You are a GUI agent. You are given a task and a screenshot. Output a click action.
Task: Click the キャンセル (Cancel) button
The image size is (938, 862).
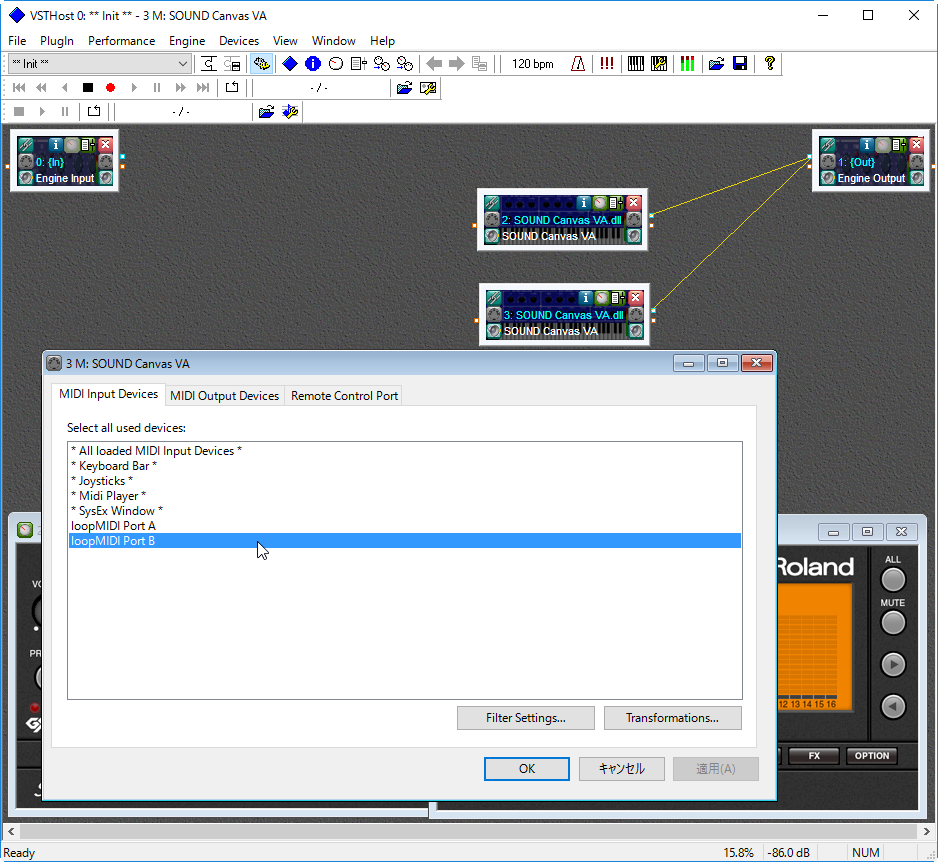(x=622, y=769)
